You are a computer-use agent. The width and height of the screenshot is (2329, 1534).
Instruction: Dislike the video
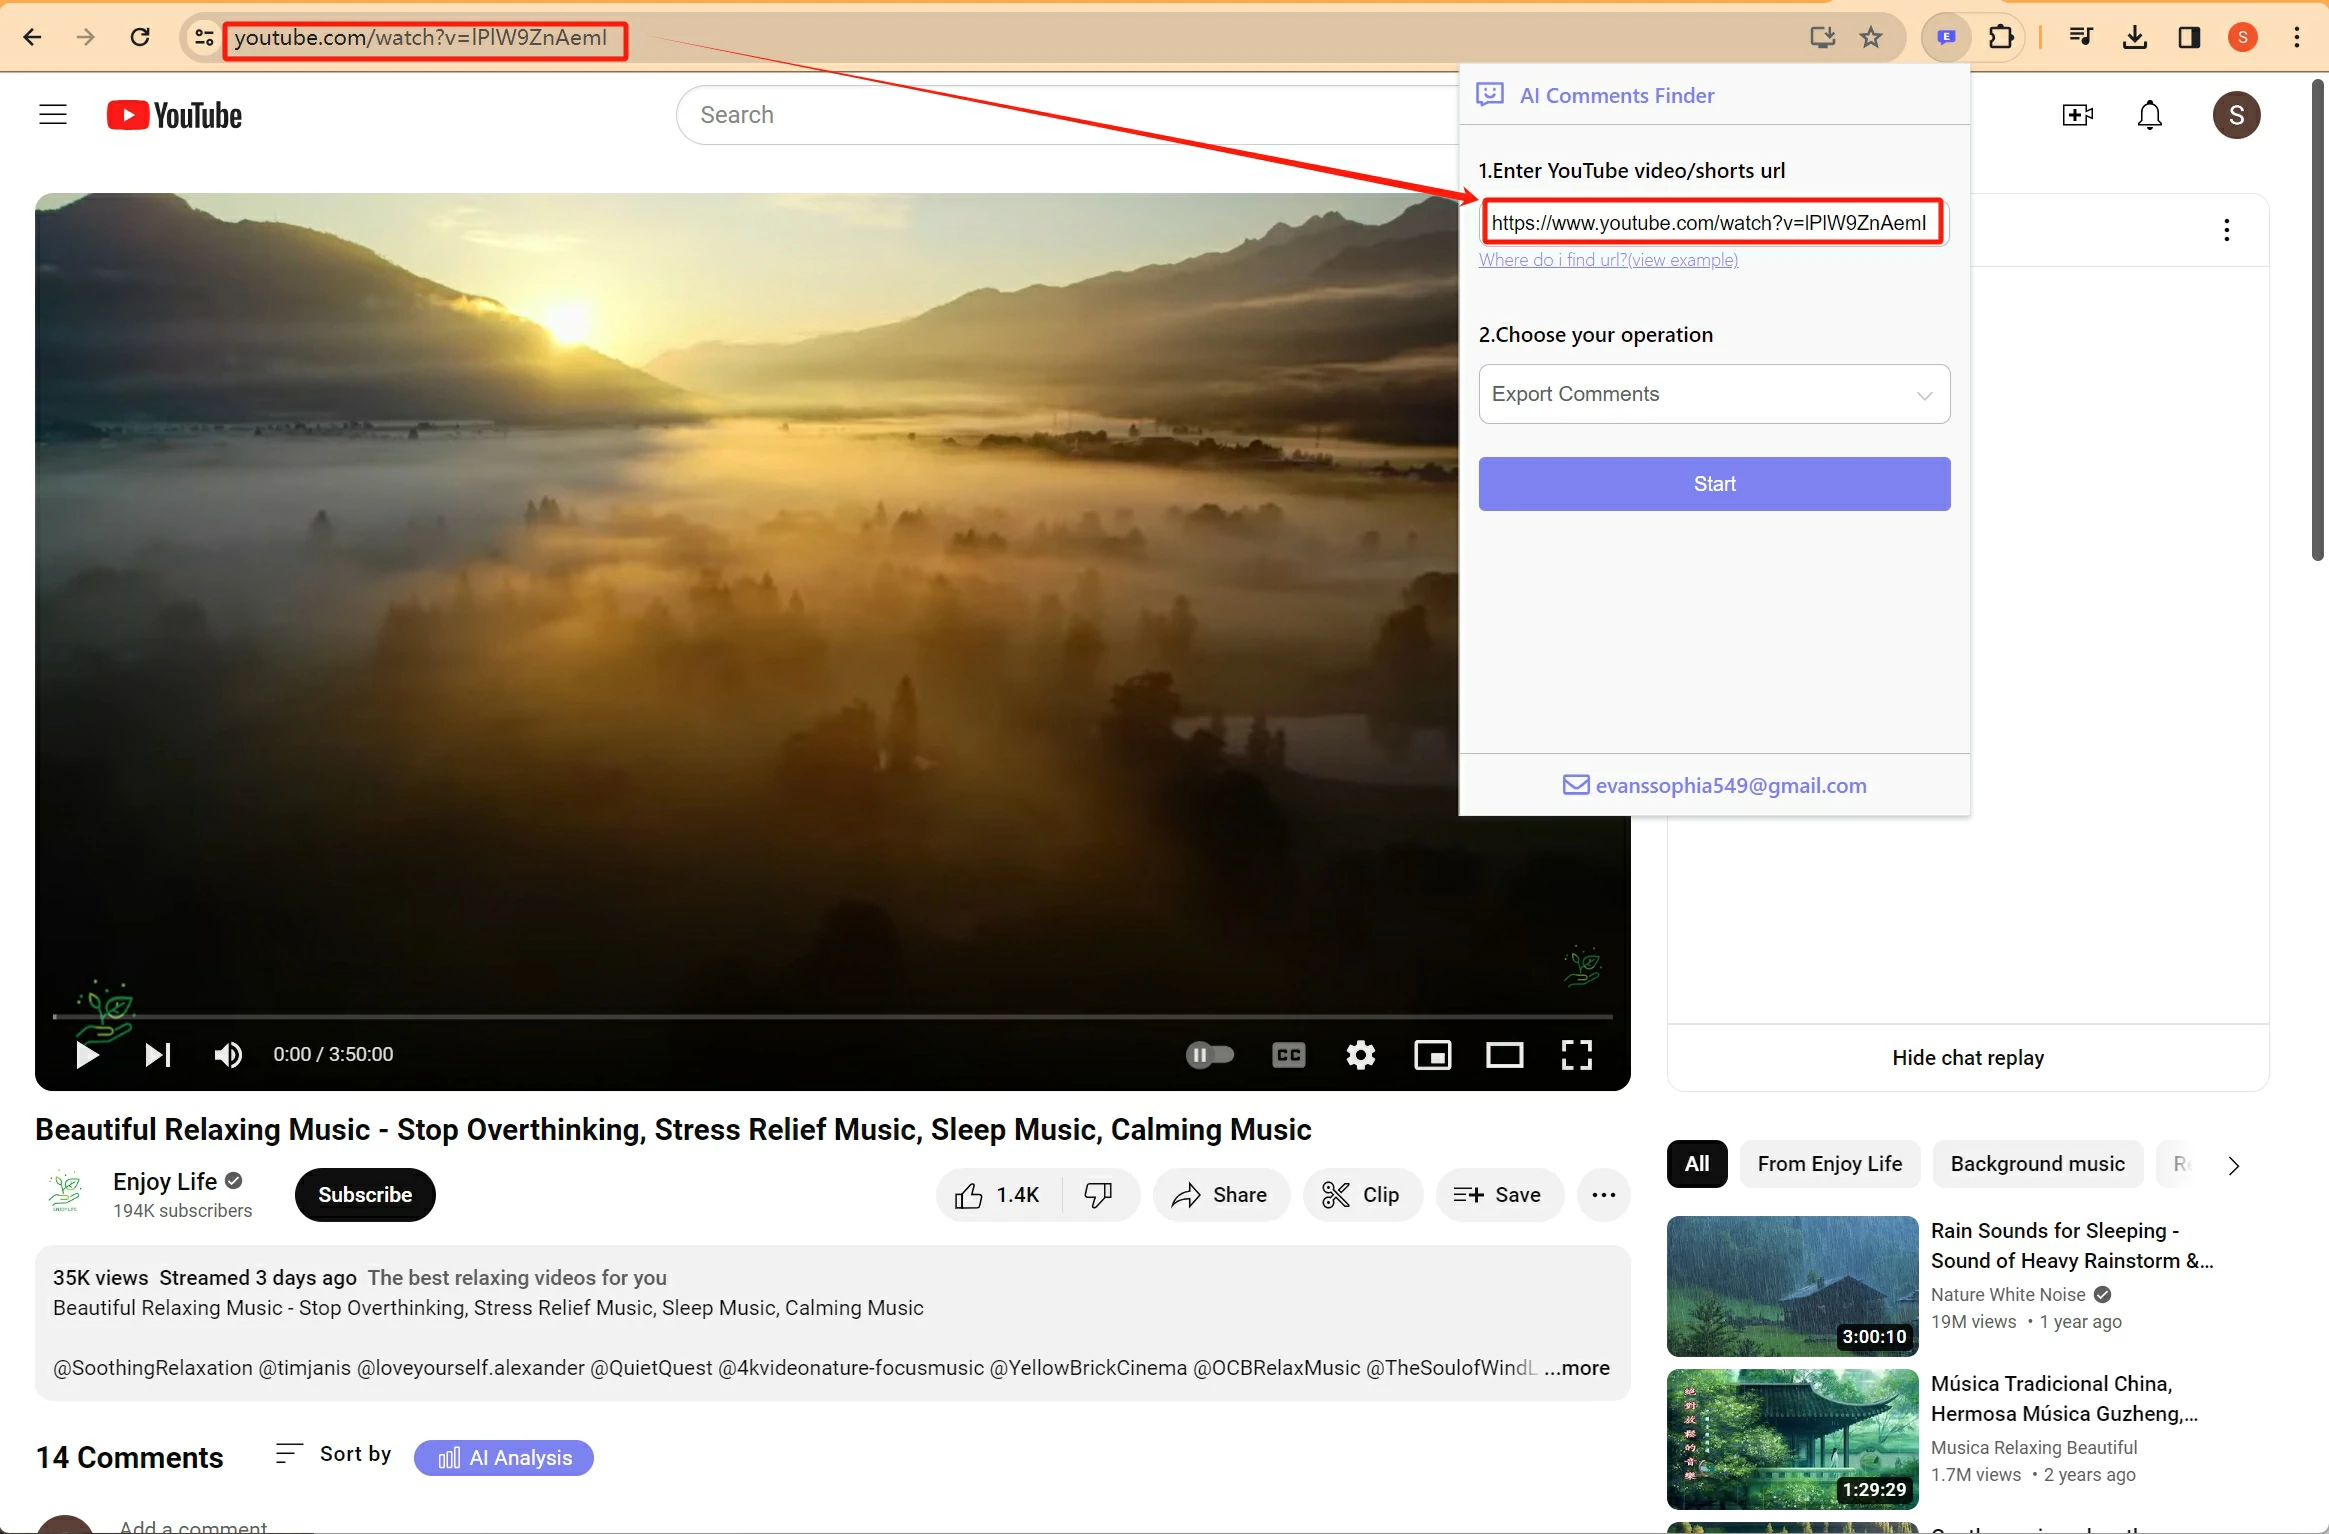point(1099,1195)
